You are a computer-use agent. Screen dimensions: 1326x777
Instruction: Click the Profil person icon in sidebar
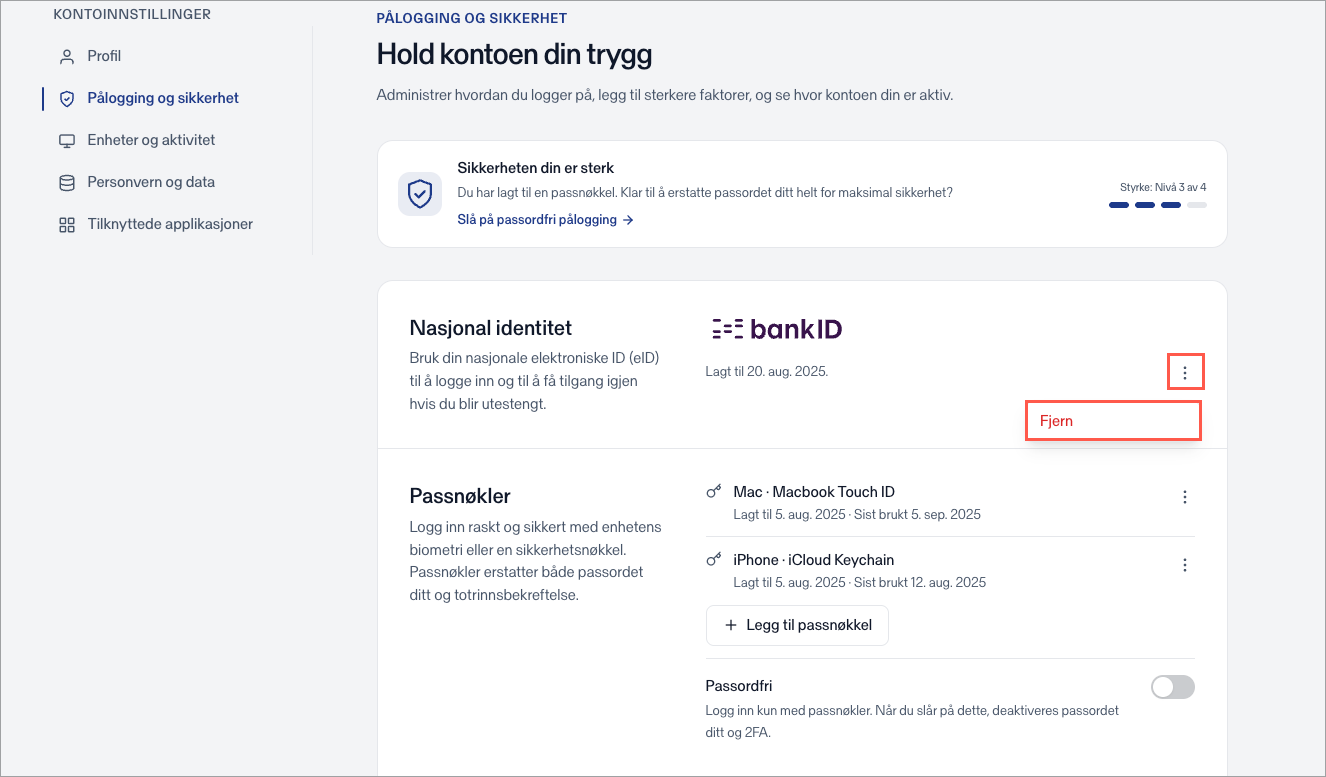coord(67,56)
